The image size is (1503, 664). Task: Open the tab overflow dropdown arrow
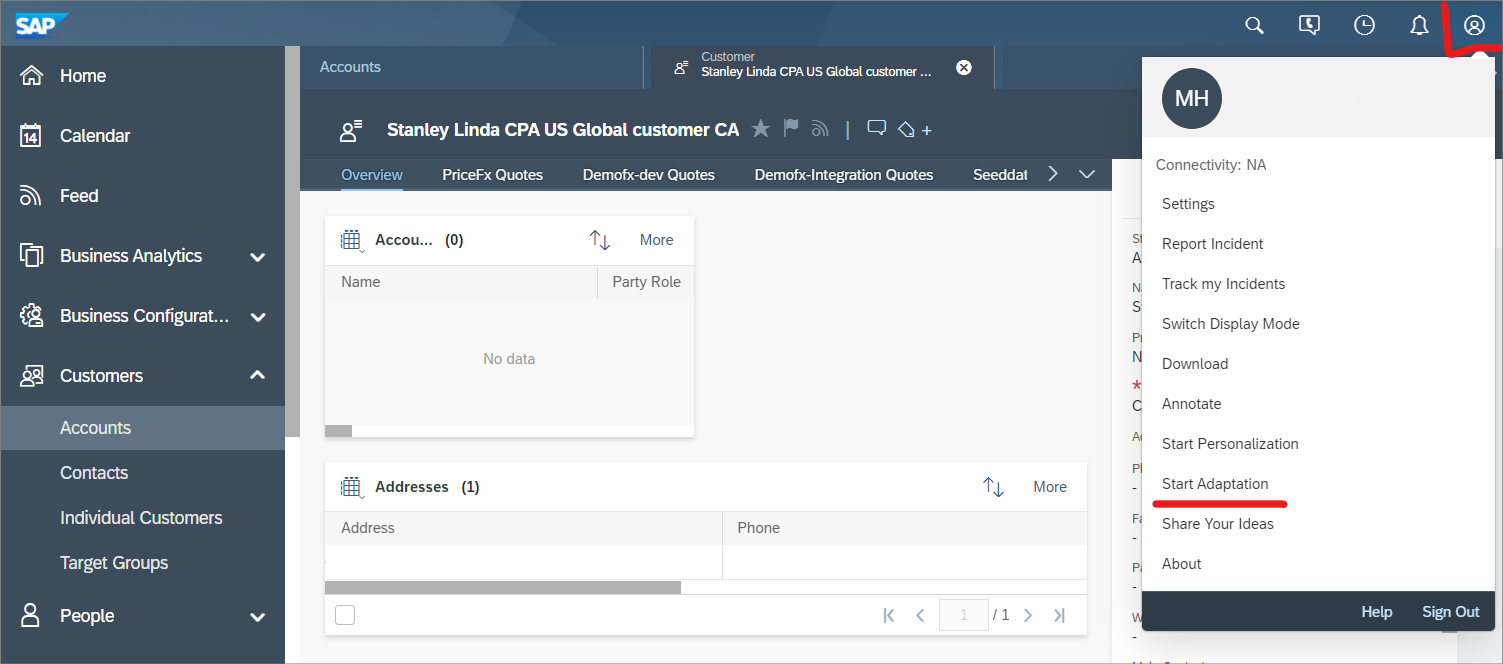1088,174
